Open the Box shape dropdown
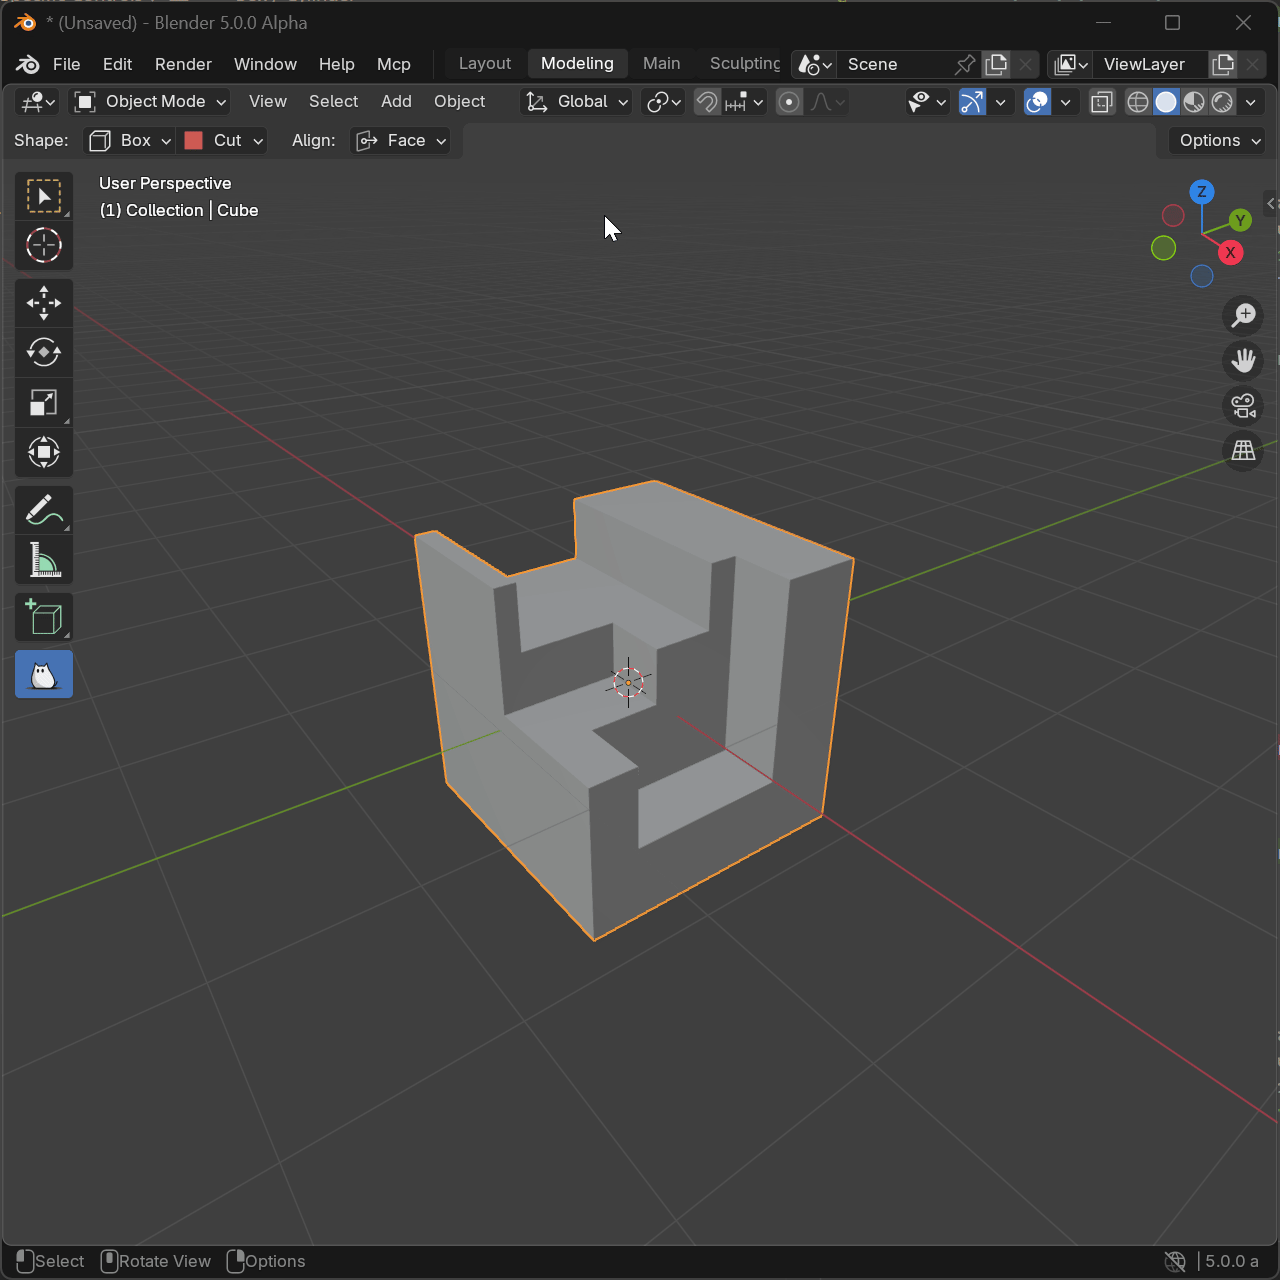The height and width of the screenshot is (1280, 1280). pyautogui.click(x=130, y=141)
